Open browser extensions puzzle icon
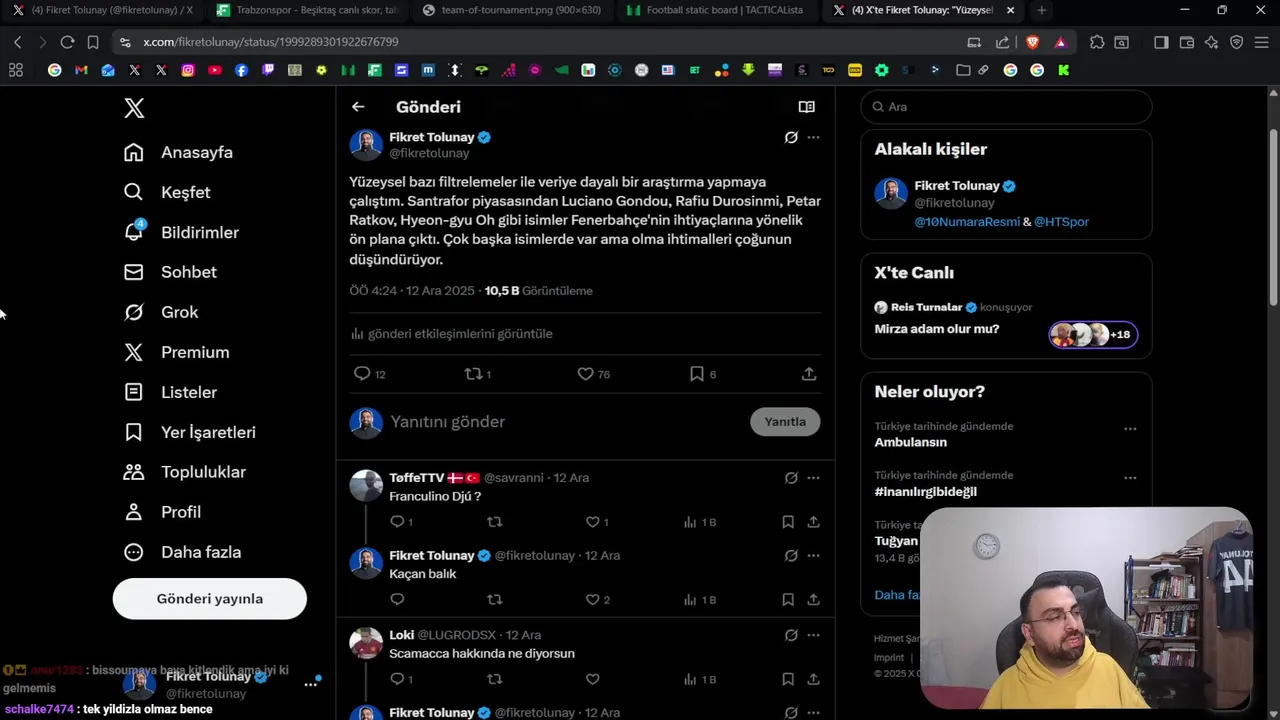This screenshot has width=1280, height=720. tap(1097, 42)
